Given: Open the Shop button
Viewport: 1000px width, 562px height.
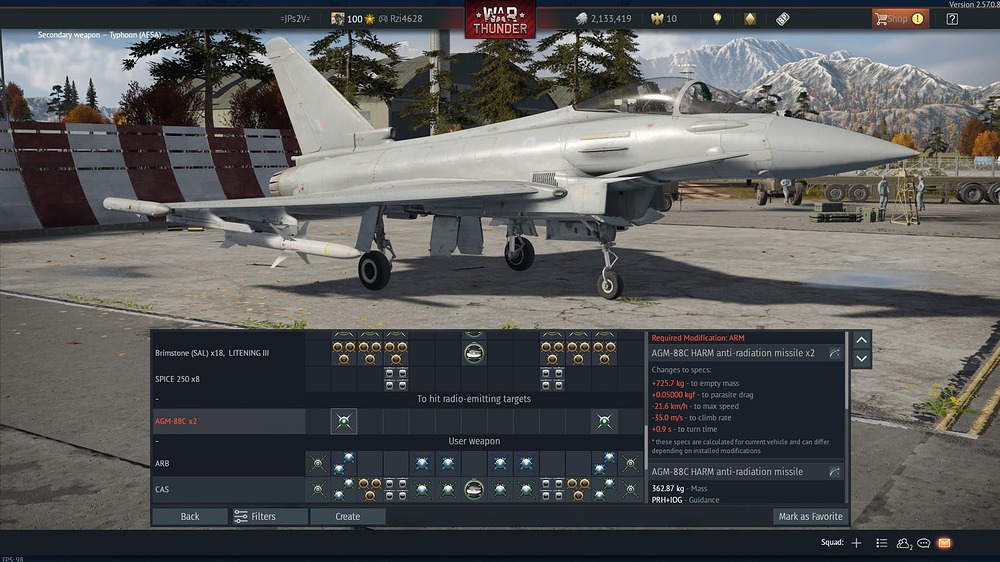Looking at the screenshot, I should tap(900, 18).
